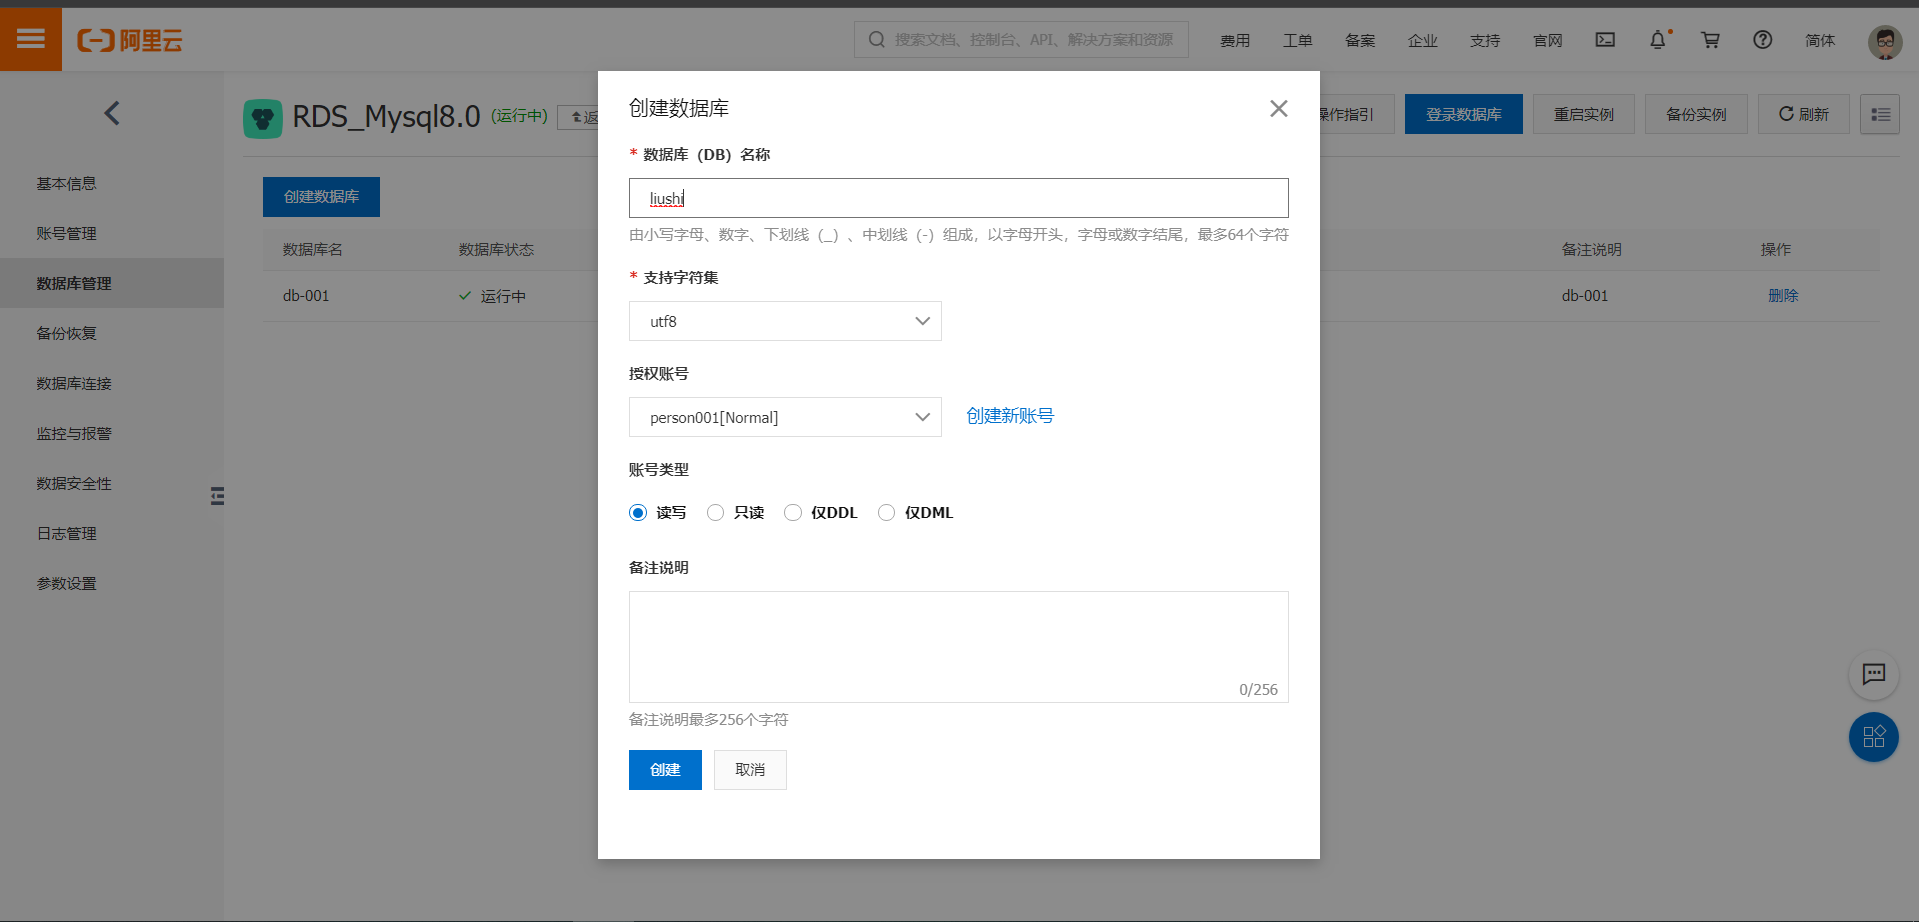Click the 删除 link for db-001
This screenshot has width=1919, height=922.
coord(1783,296)
